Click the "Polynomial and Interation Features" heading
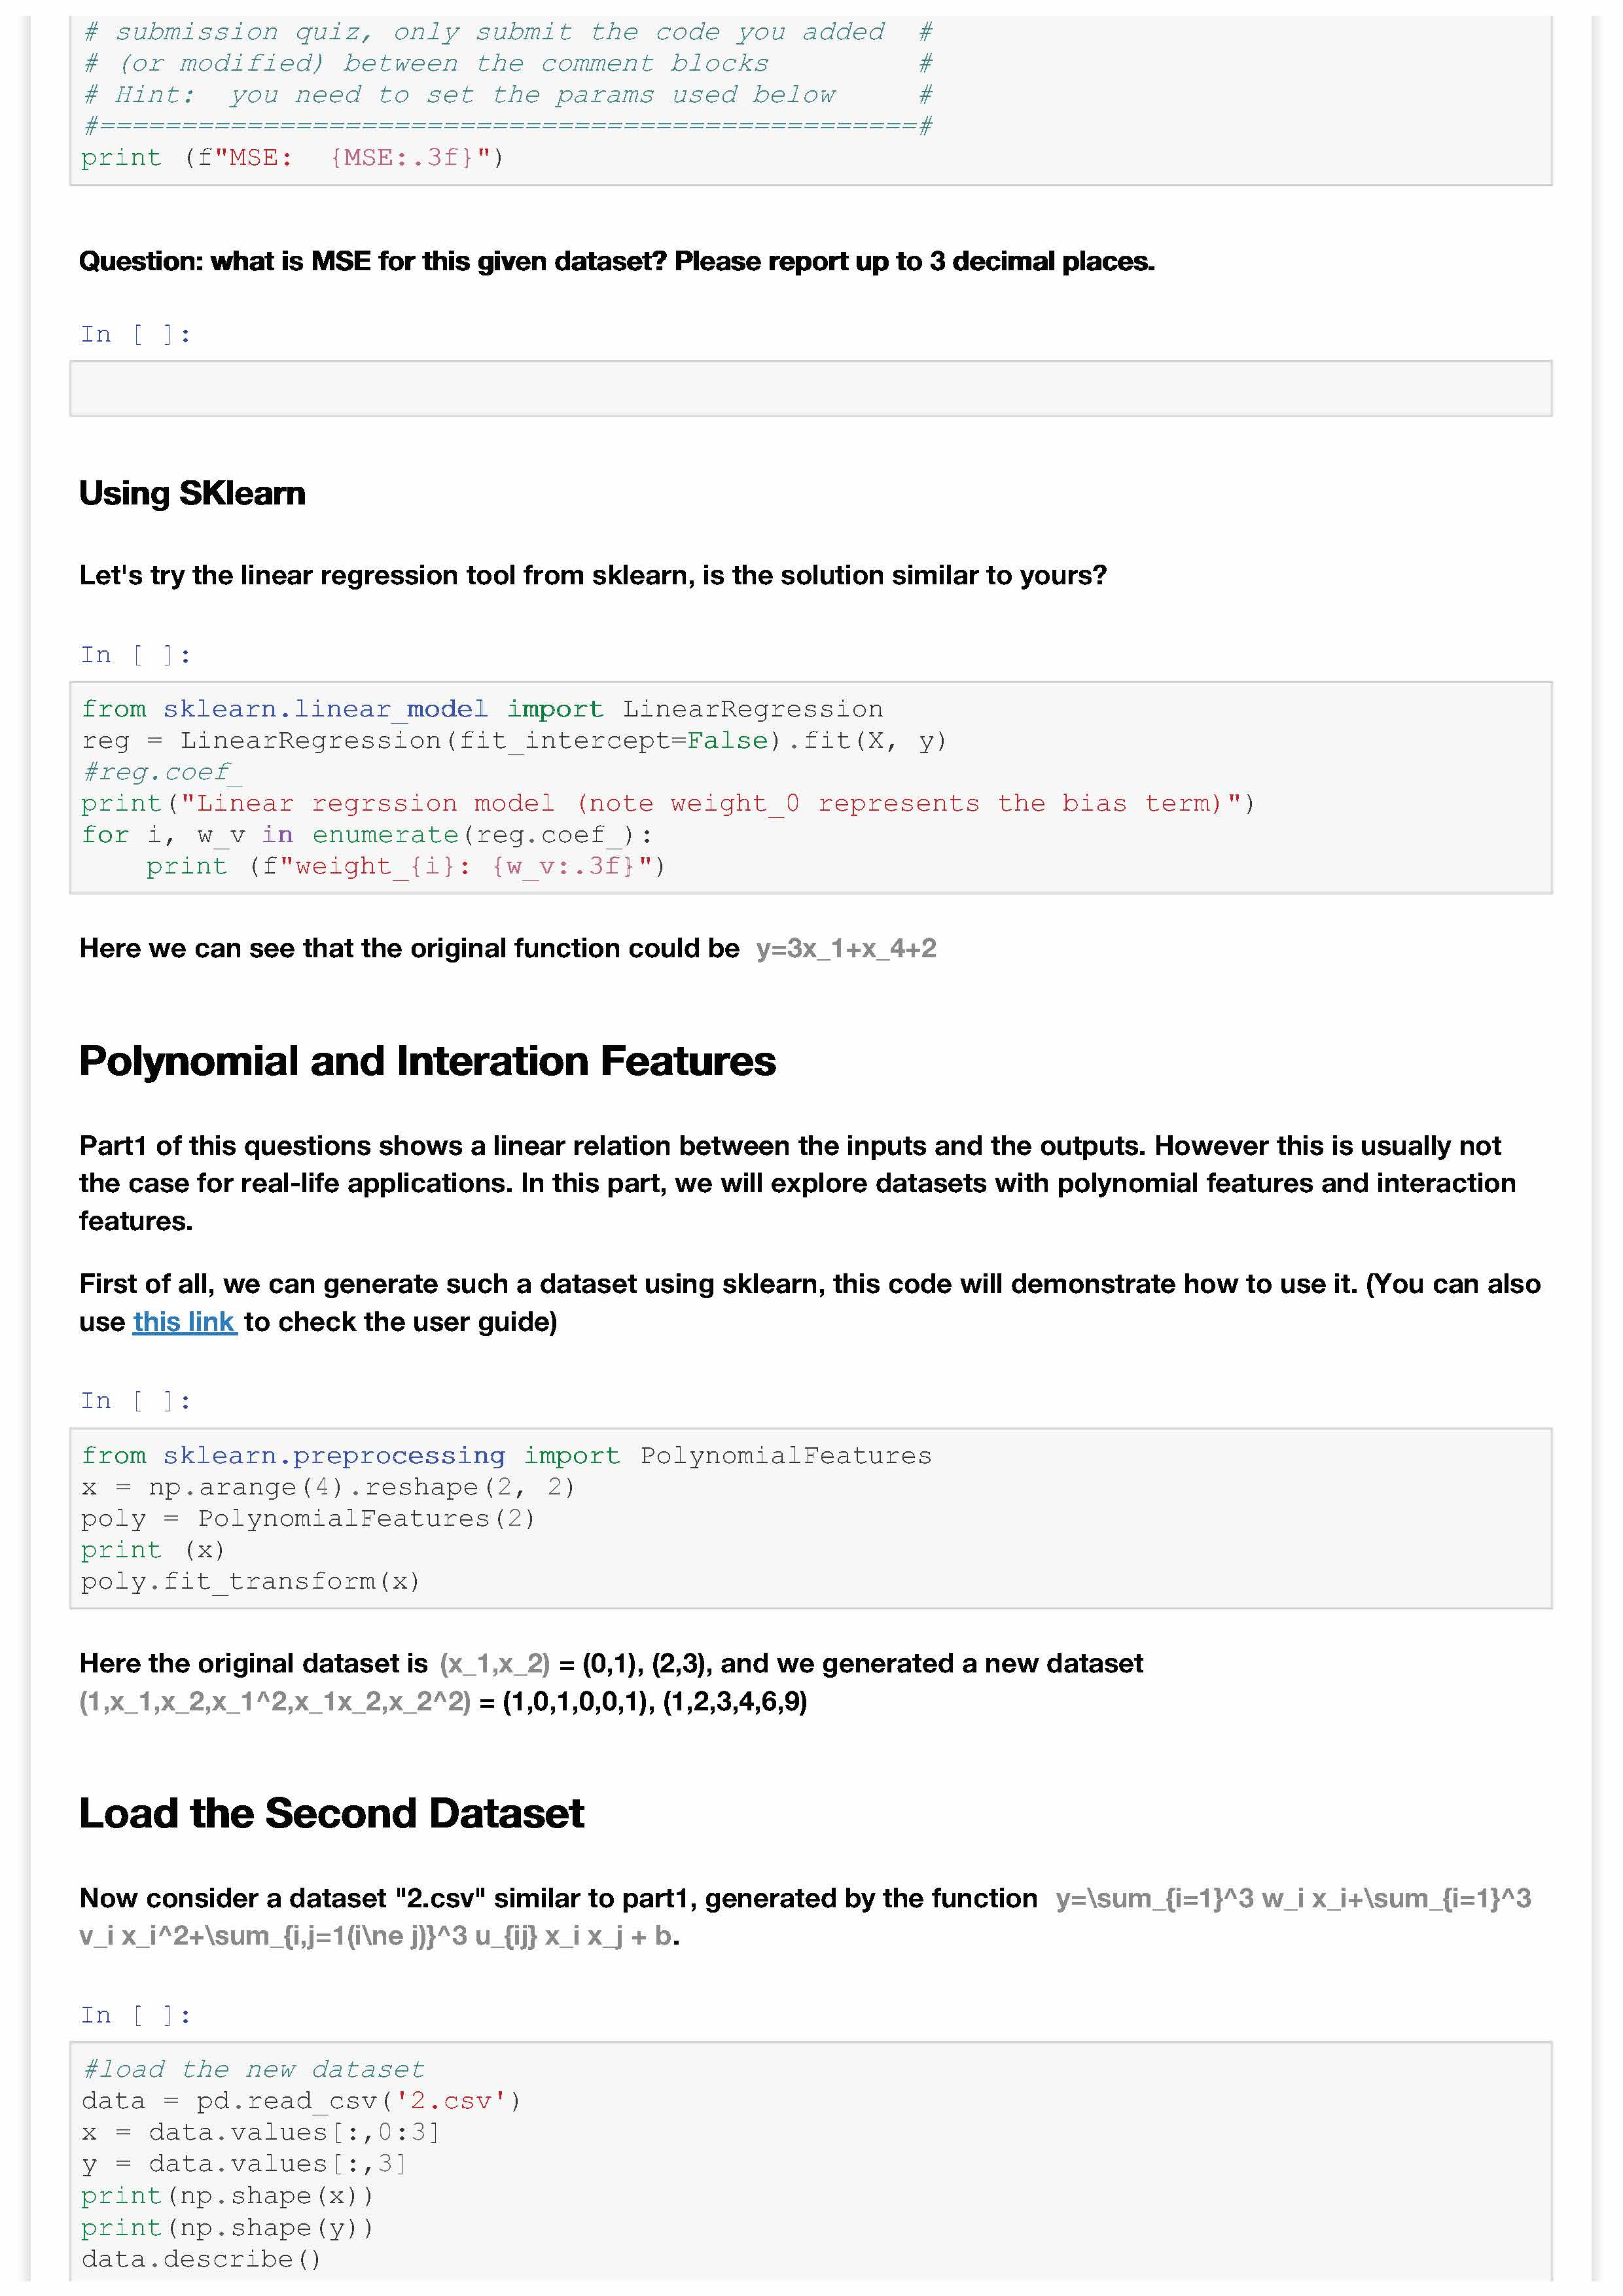The width and height of the screenshot is (1623, 2296). point(427,1061)
